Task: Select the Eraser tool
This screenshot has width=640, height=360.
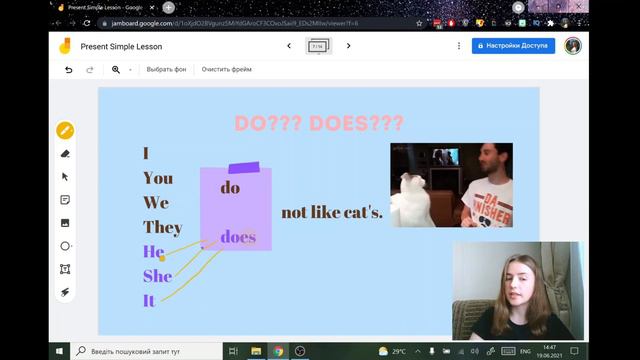Action: pos(65,154)
